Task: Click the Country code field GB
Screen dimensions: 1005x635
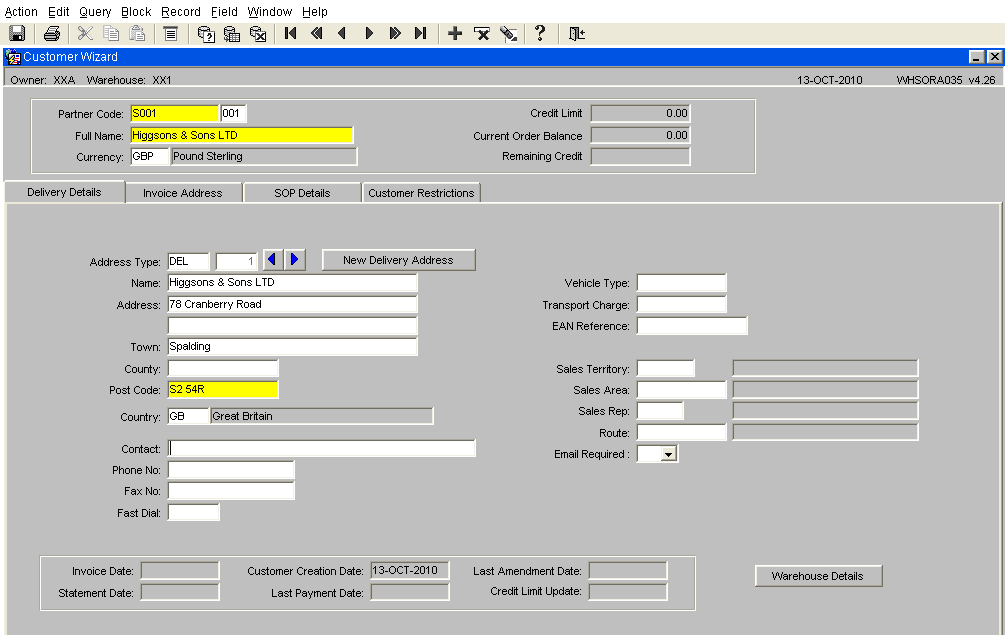Action: tap(188, 416)
